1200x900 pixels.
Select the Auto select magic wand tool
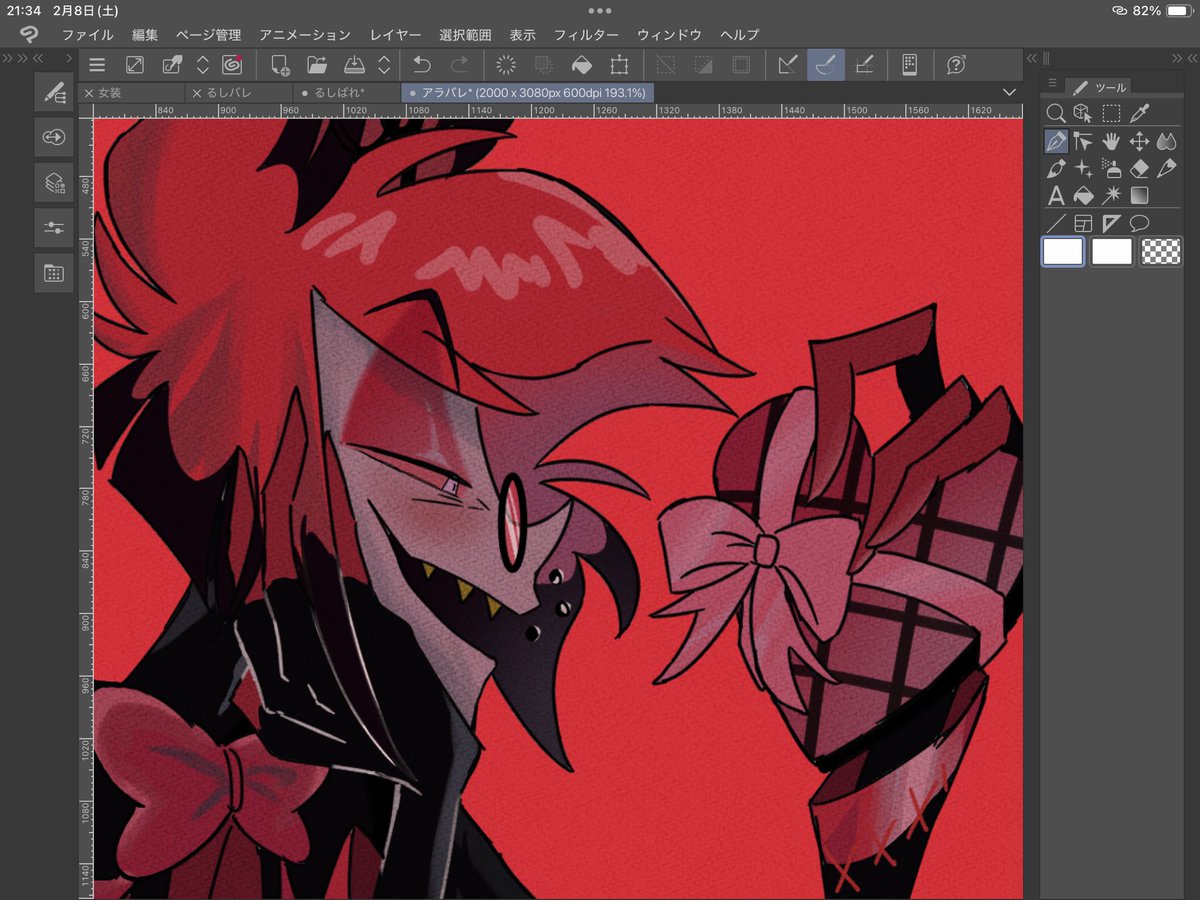[x=1111, y=195]
